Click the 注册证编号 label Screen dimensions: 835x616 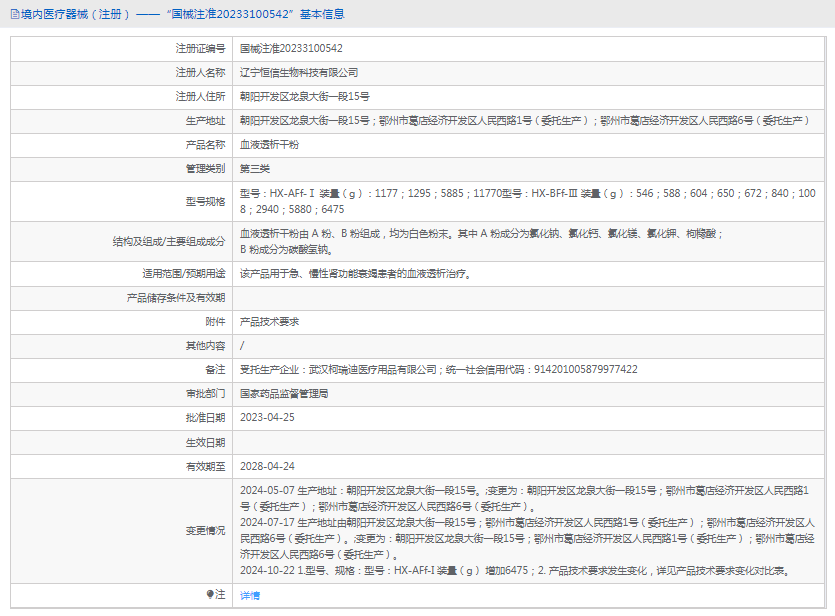(200, 48)
